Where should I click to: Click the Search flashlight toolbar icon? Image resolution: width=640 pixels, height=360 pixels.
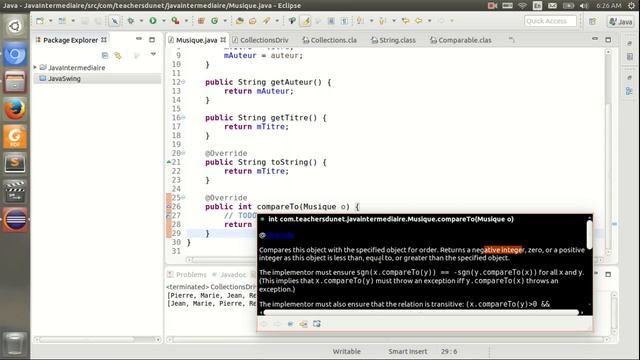267,21
